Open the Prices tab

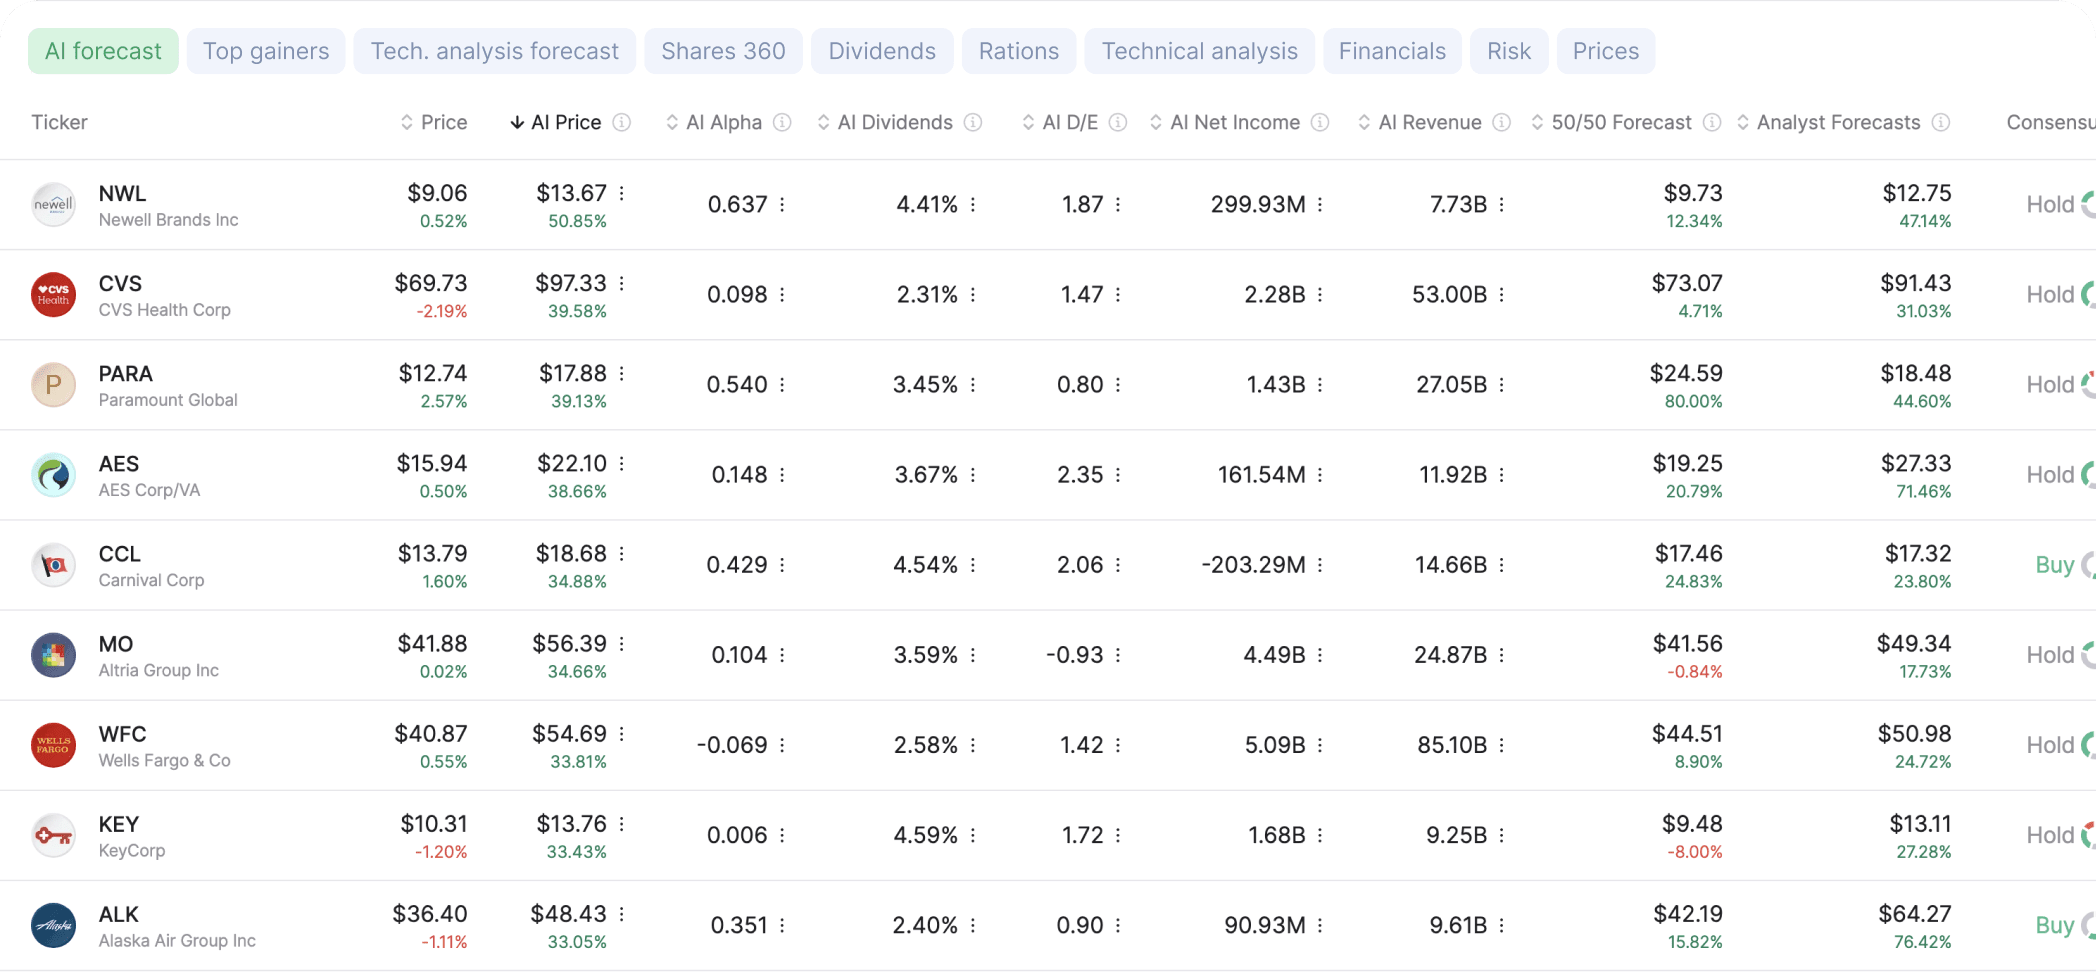[1606, 51]
